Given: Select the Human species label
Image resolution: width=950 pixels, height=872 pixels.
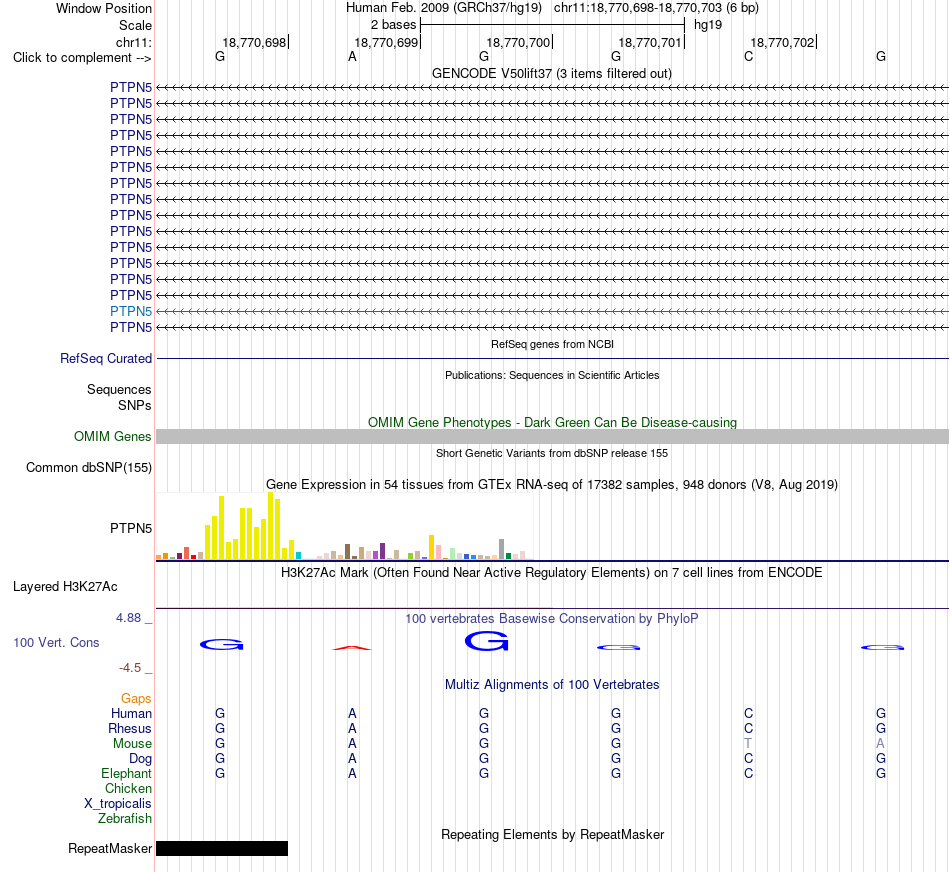Looking at the screenshot, I should coord(131,713).
